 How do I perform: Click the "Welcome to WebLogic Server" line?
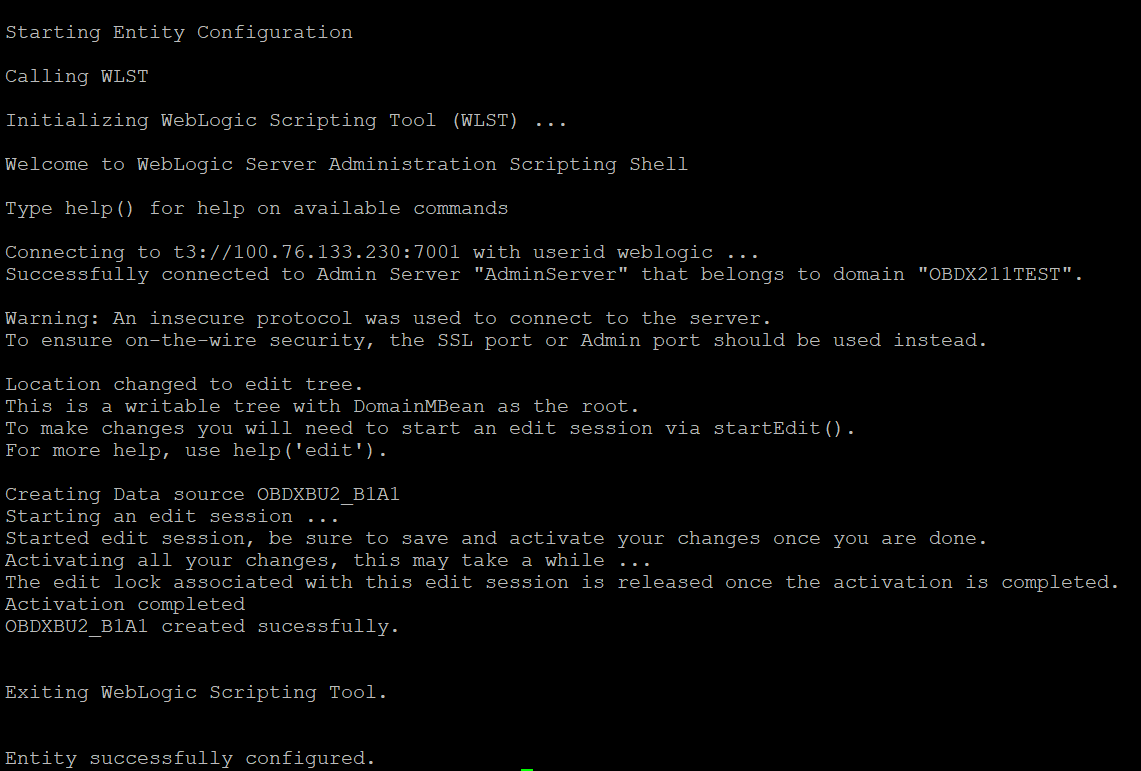(x=346, y=164)
